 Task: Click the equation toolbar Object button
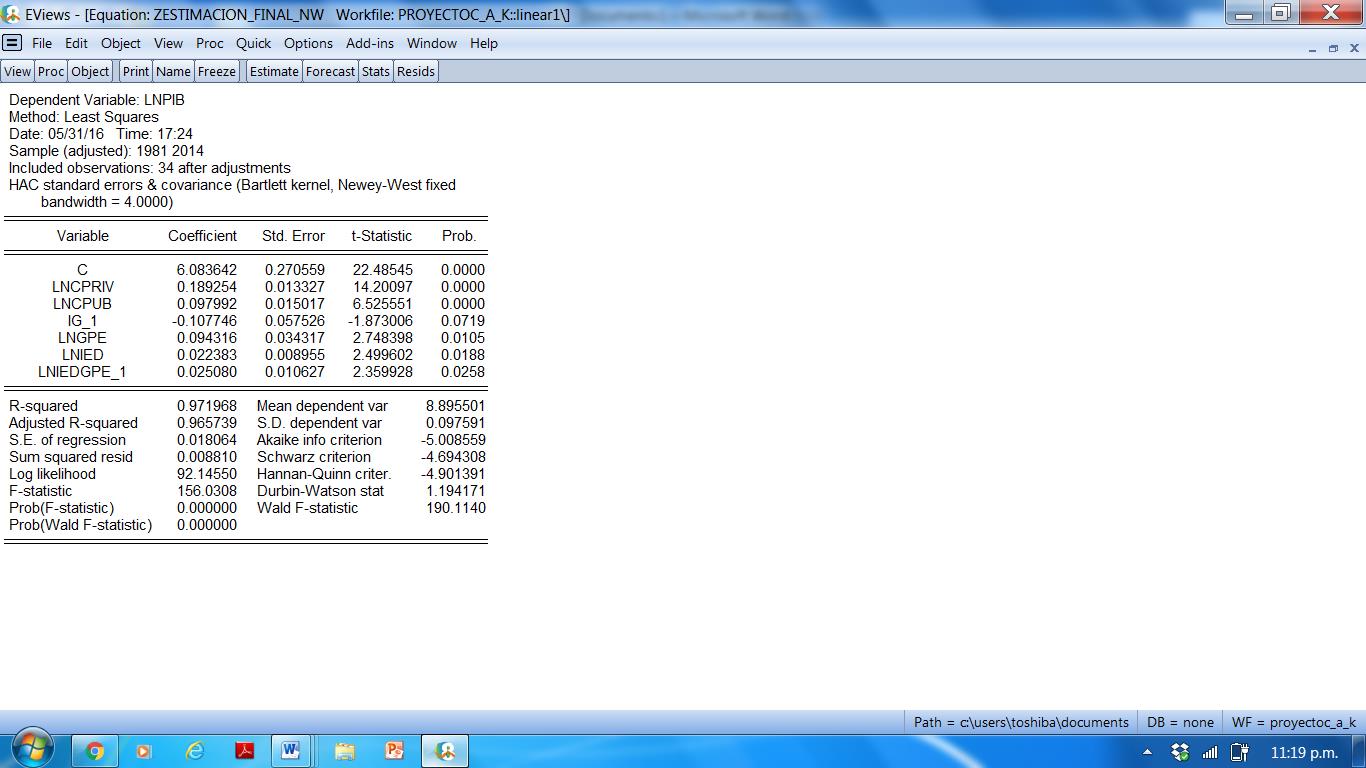pos(90,71)
